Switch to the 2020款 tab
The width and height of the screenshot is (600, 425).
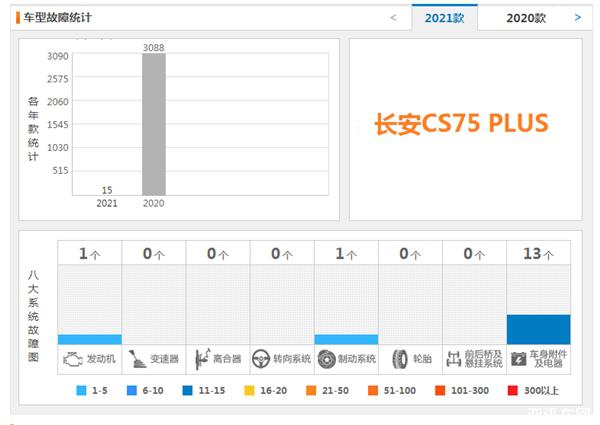tap(525, 17)
